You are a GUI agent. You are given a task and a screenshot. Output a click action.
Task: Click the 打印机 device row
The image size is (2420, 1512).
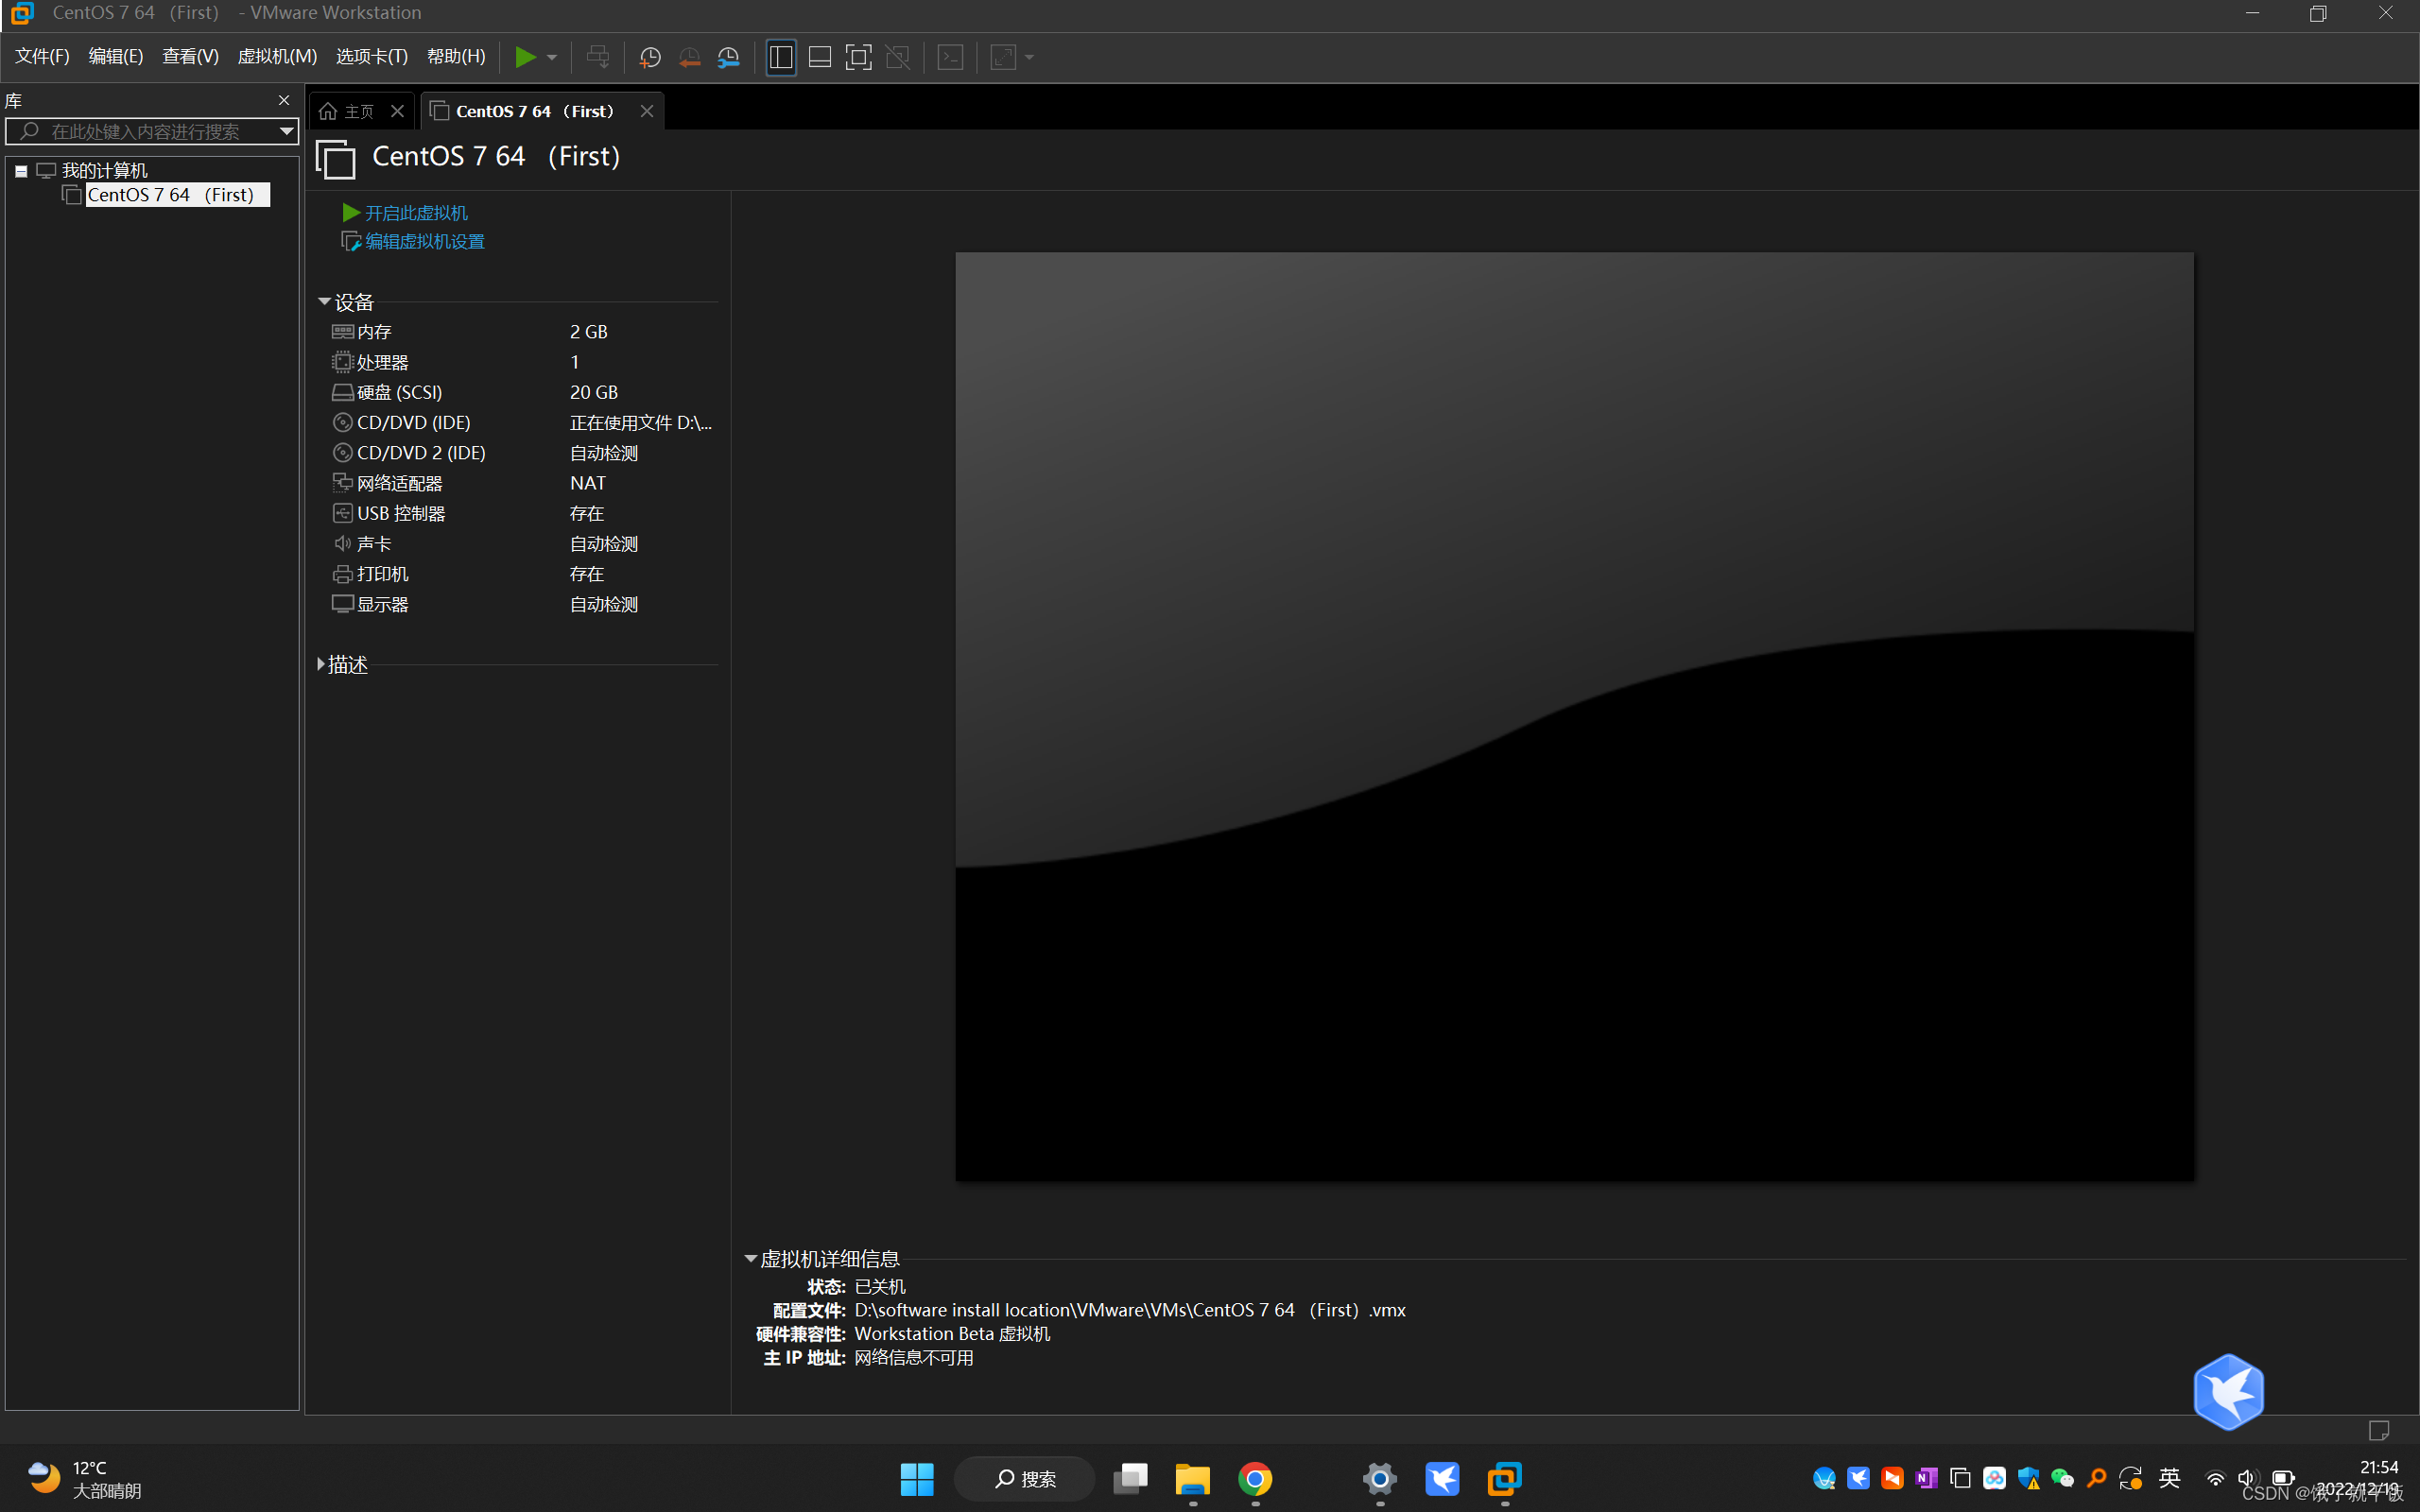(x=523, y=574)
